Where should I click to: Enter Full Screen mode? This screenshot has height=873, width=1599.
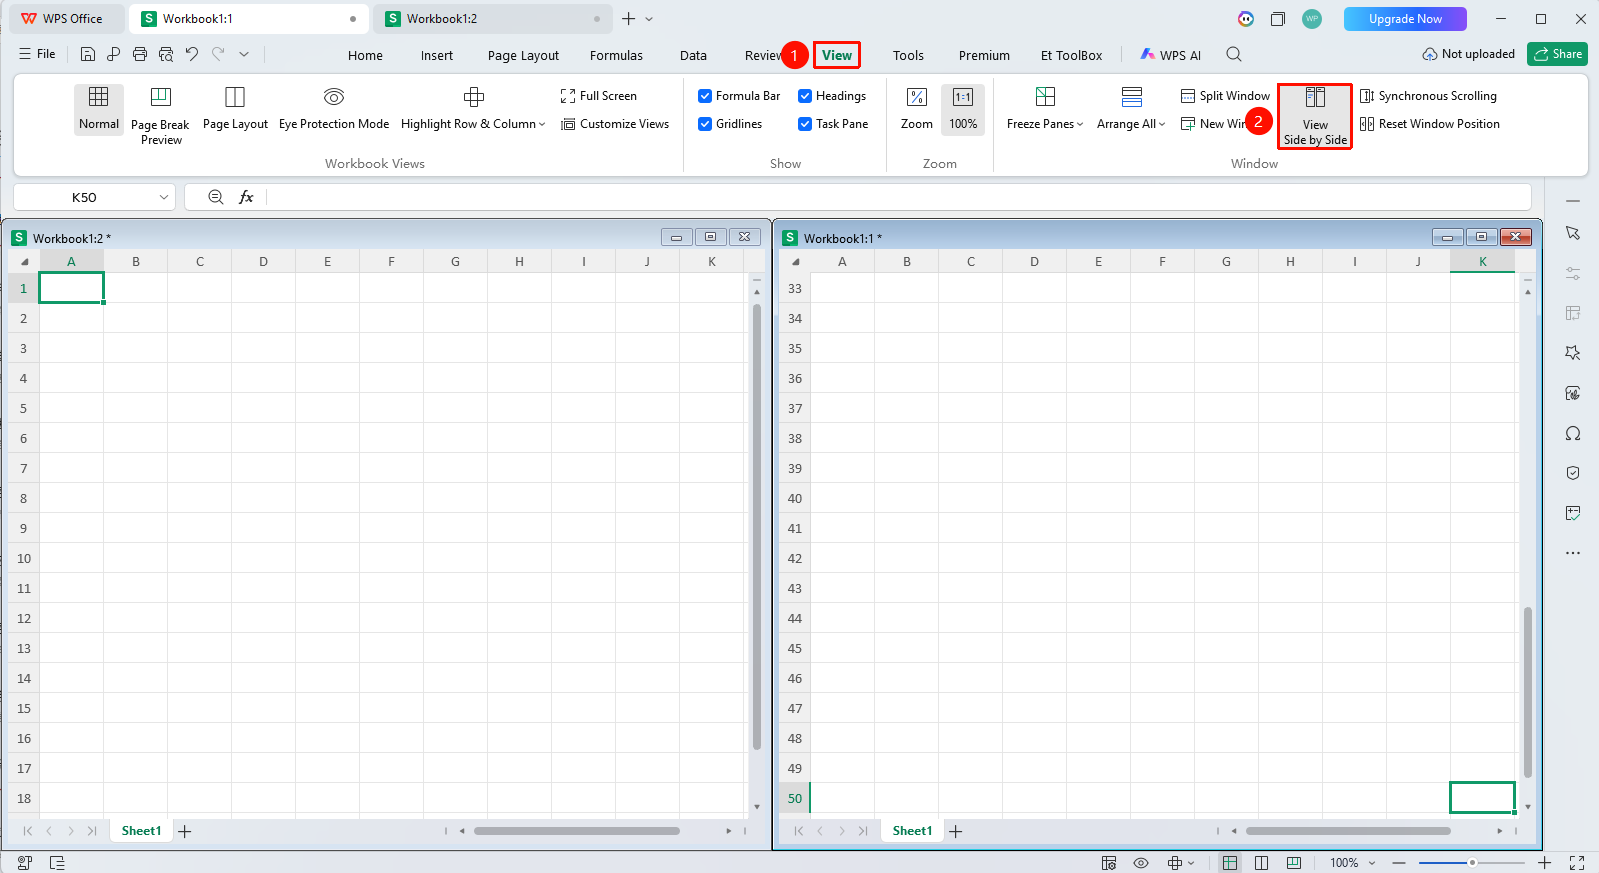point(598,96)
